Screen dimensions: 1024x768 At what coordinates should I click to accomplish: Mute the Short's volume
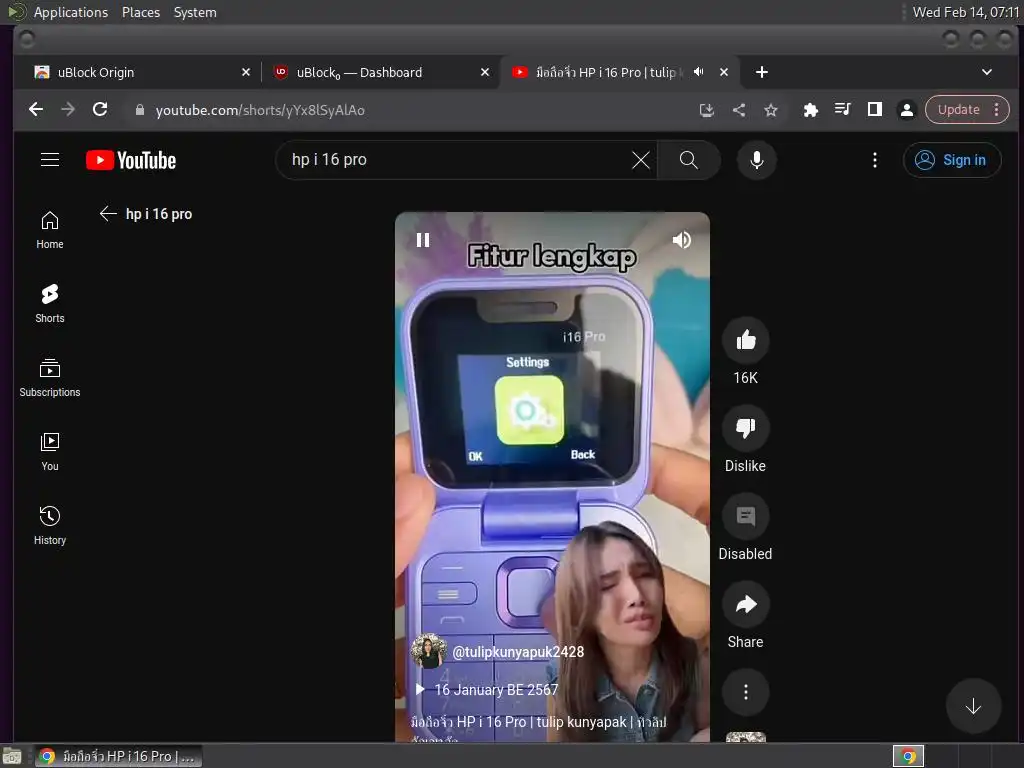pos(681,240)
